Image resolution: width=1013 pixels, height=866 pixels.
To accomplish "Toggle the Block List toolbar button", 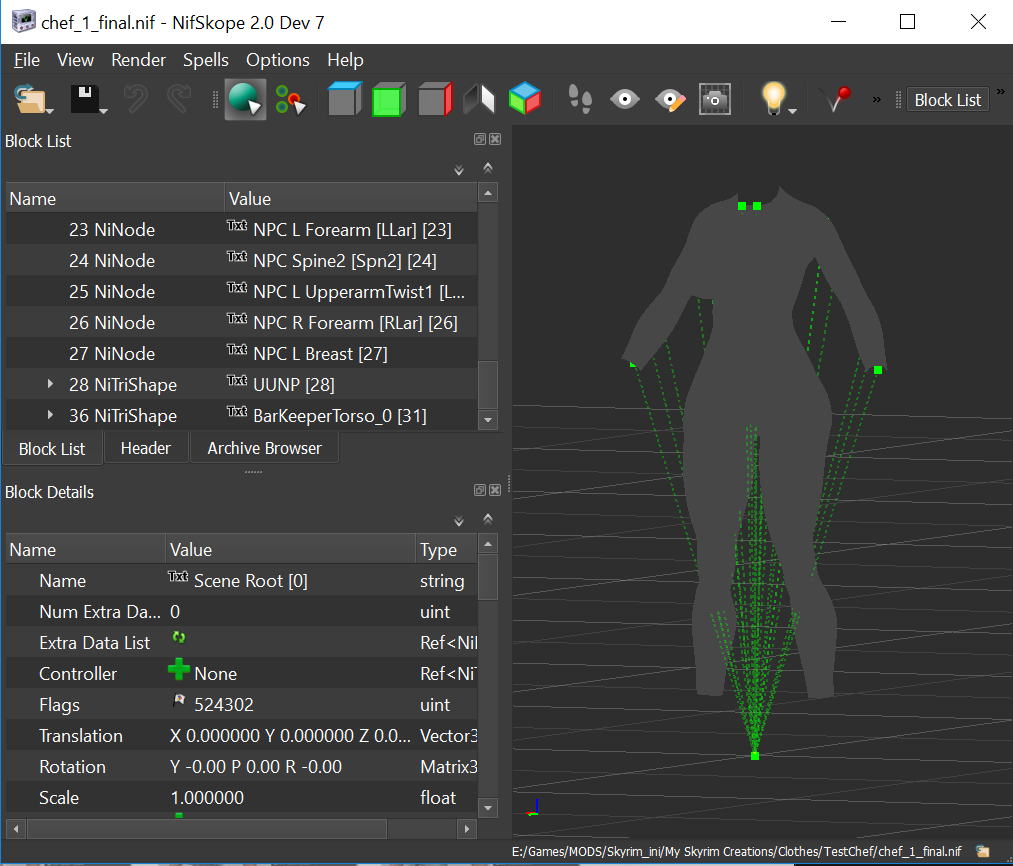I will click(947, 100).
